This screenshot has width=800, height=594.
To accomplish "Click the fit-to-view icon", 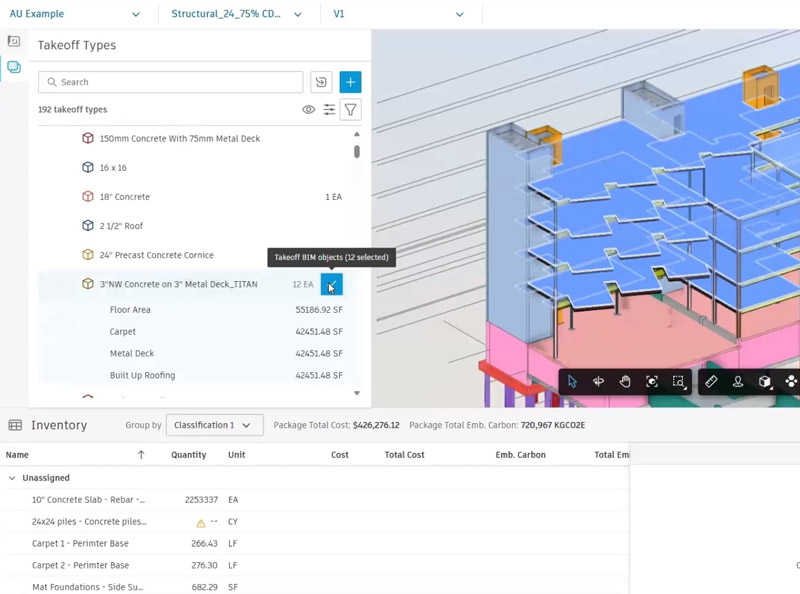I will pyautogui.click(x=652, y=381).
